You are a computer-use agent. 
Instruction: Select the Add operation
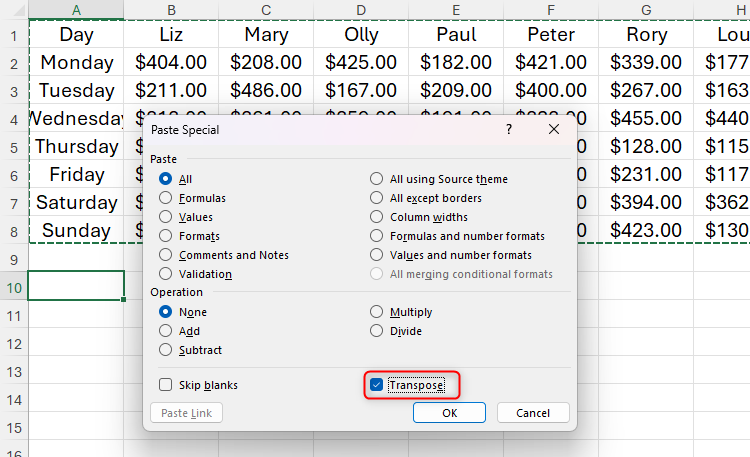pos(165,331)
